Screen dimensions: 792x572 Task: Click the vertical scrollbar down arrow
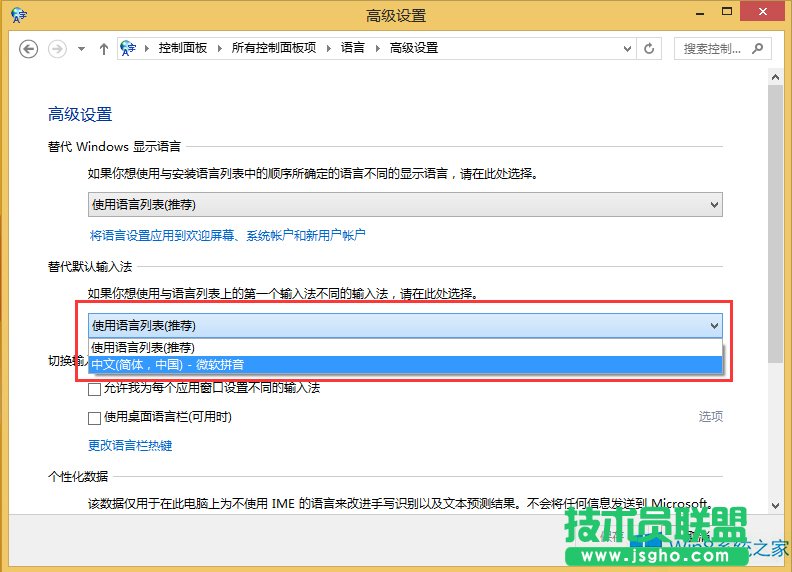pos(776,504)
